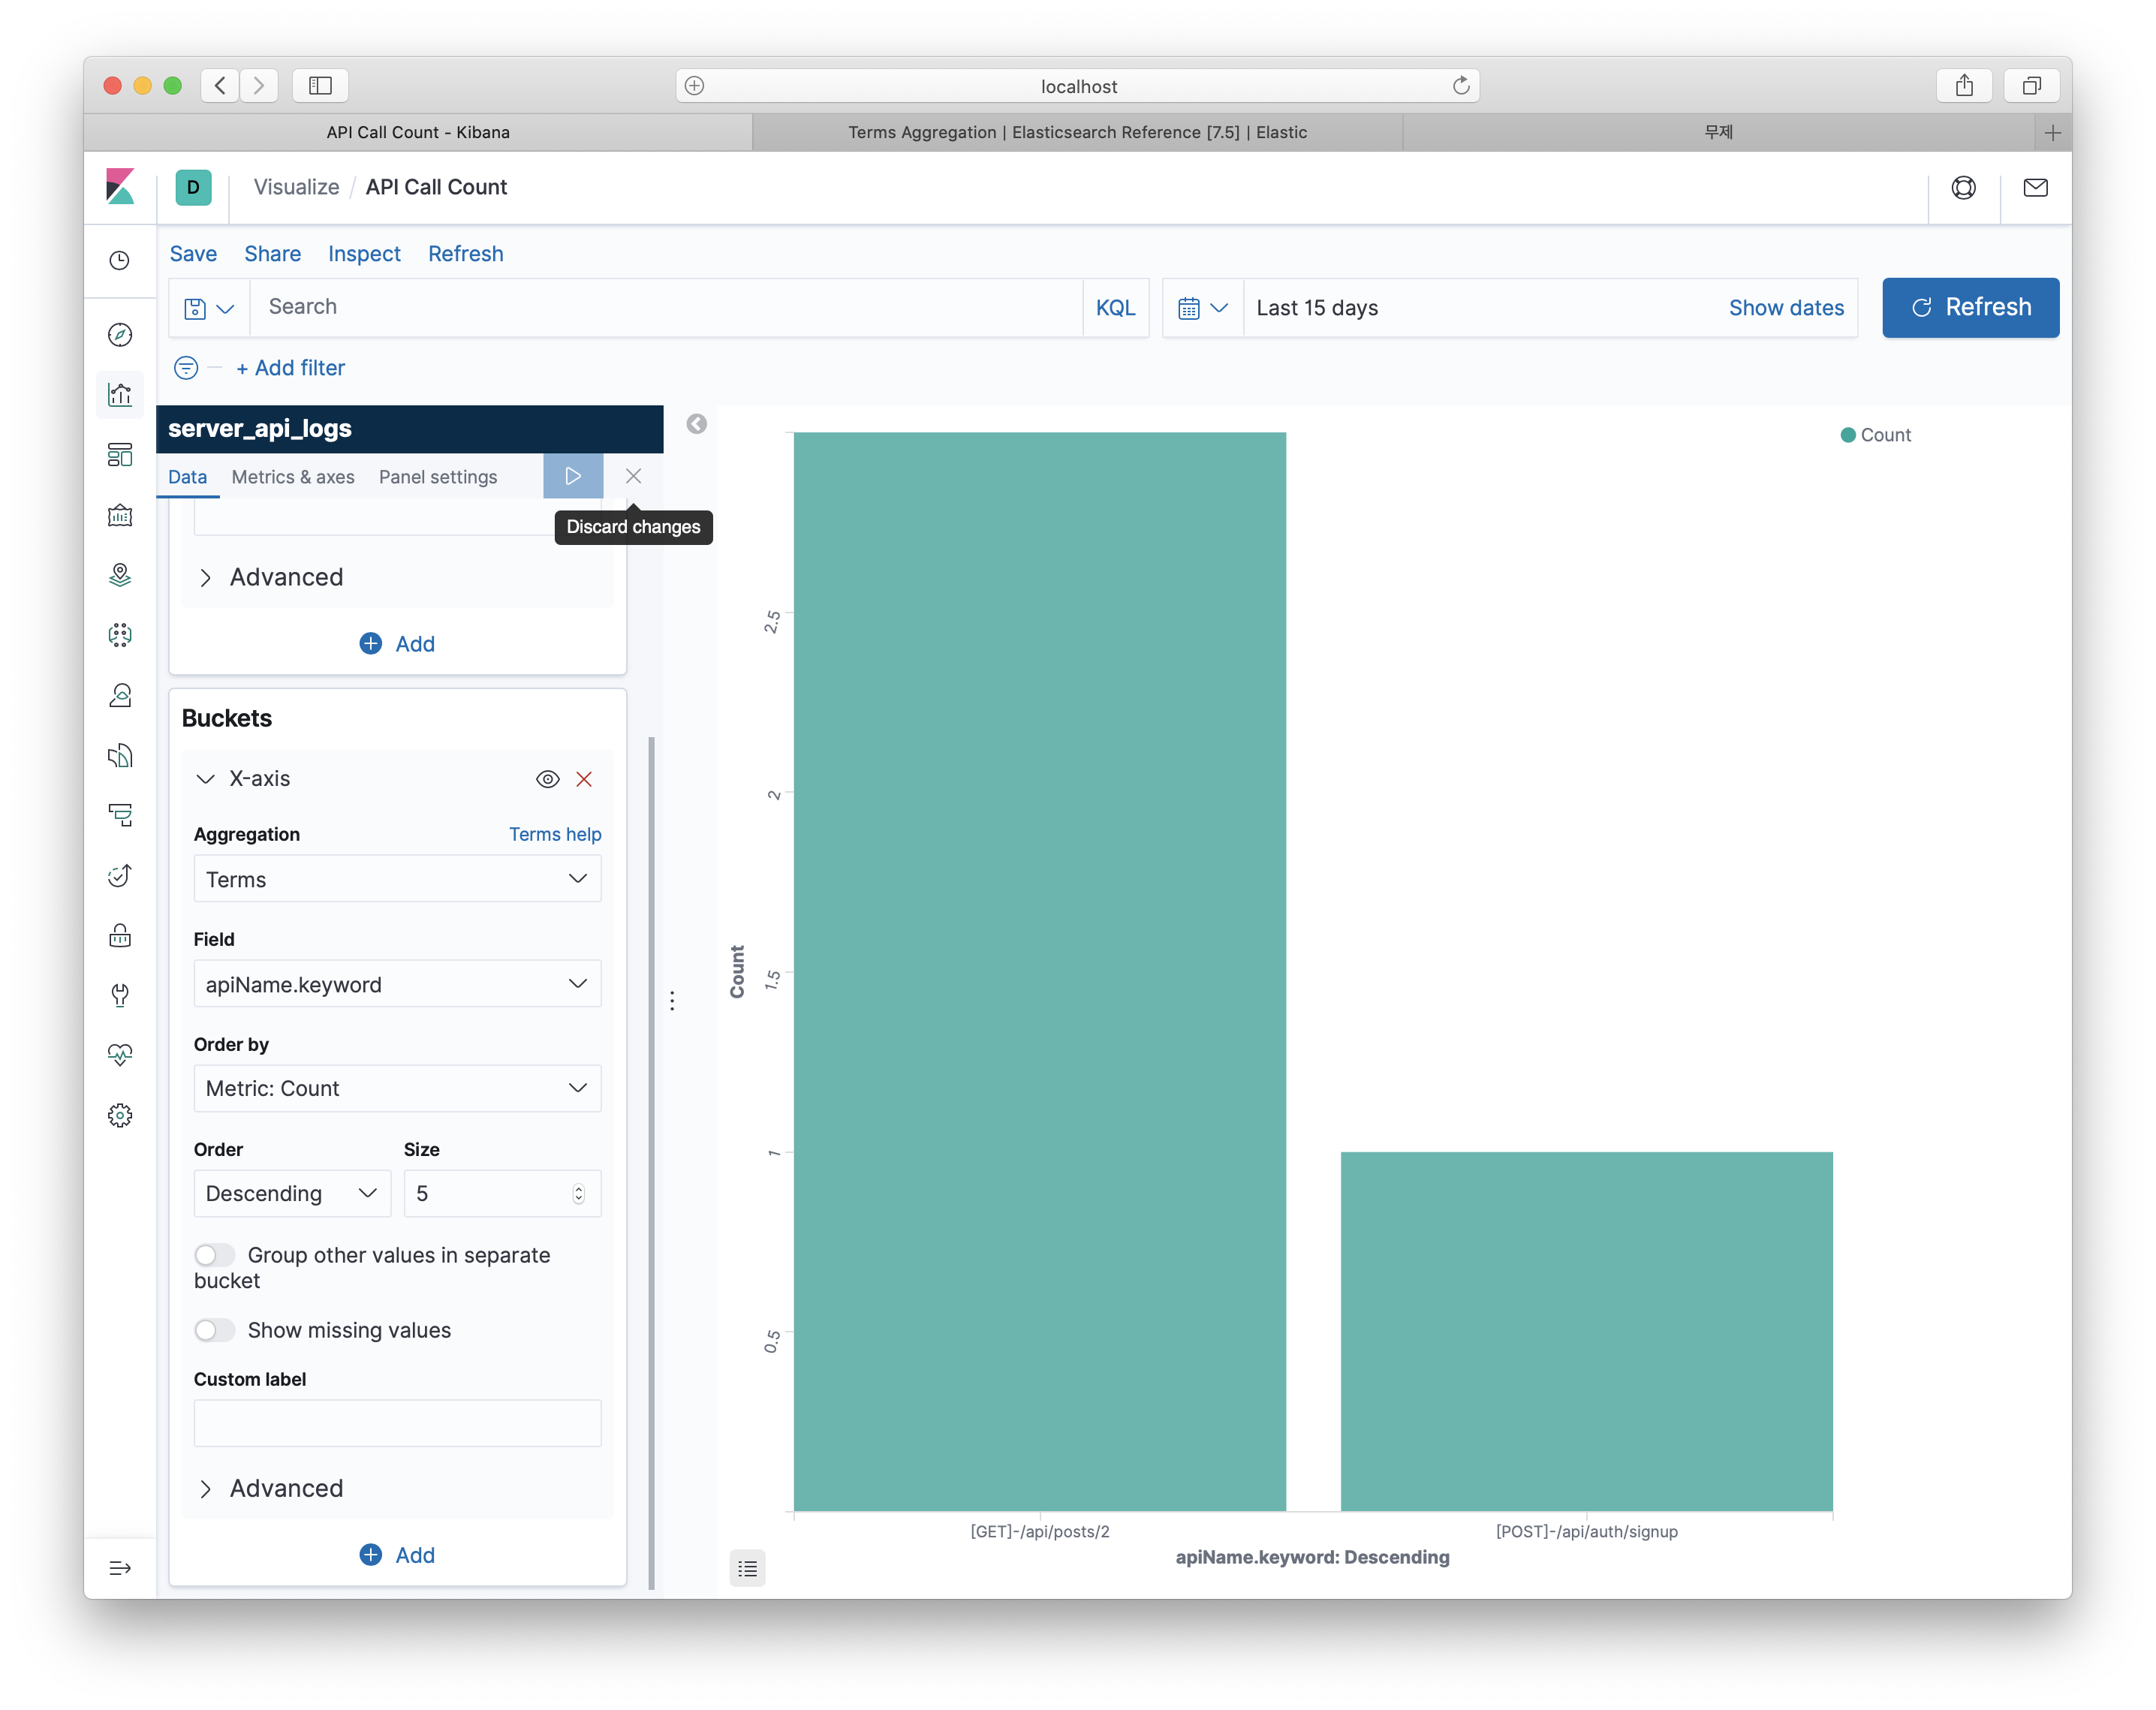Screen dimensions: 2156x1710
Task: Open the Maps icon in sidebar
Action: [x=120, y=575]
